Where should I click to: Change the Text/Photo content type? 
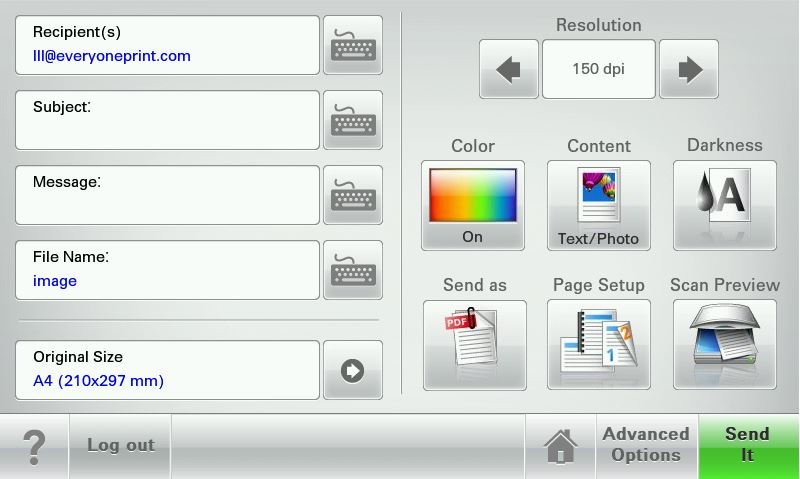(x=599, y=205)
